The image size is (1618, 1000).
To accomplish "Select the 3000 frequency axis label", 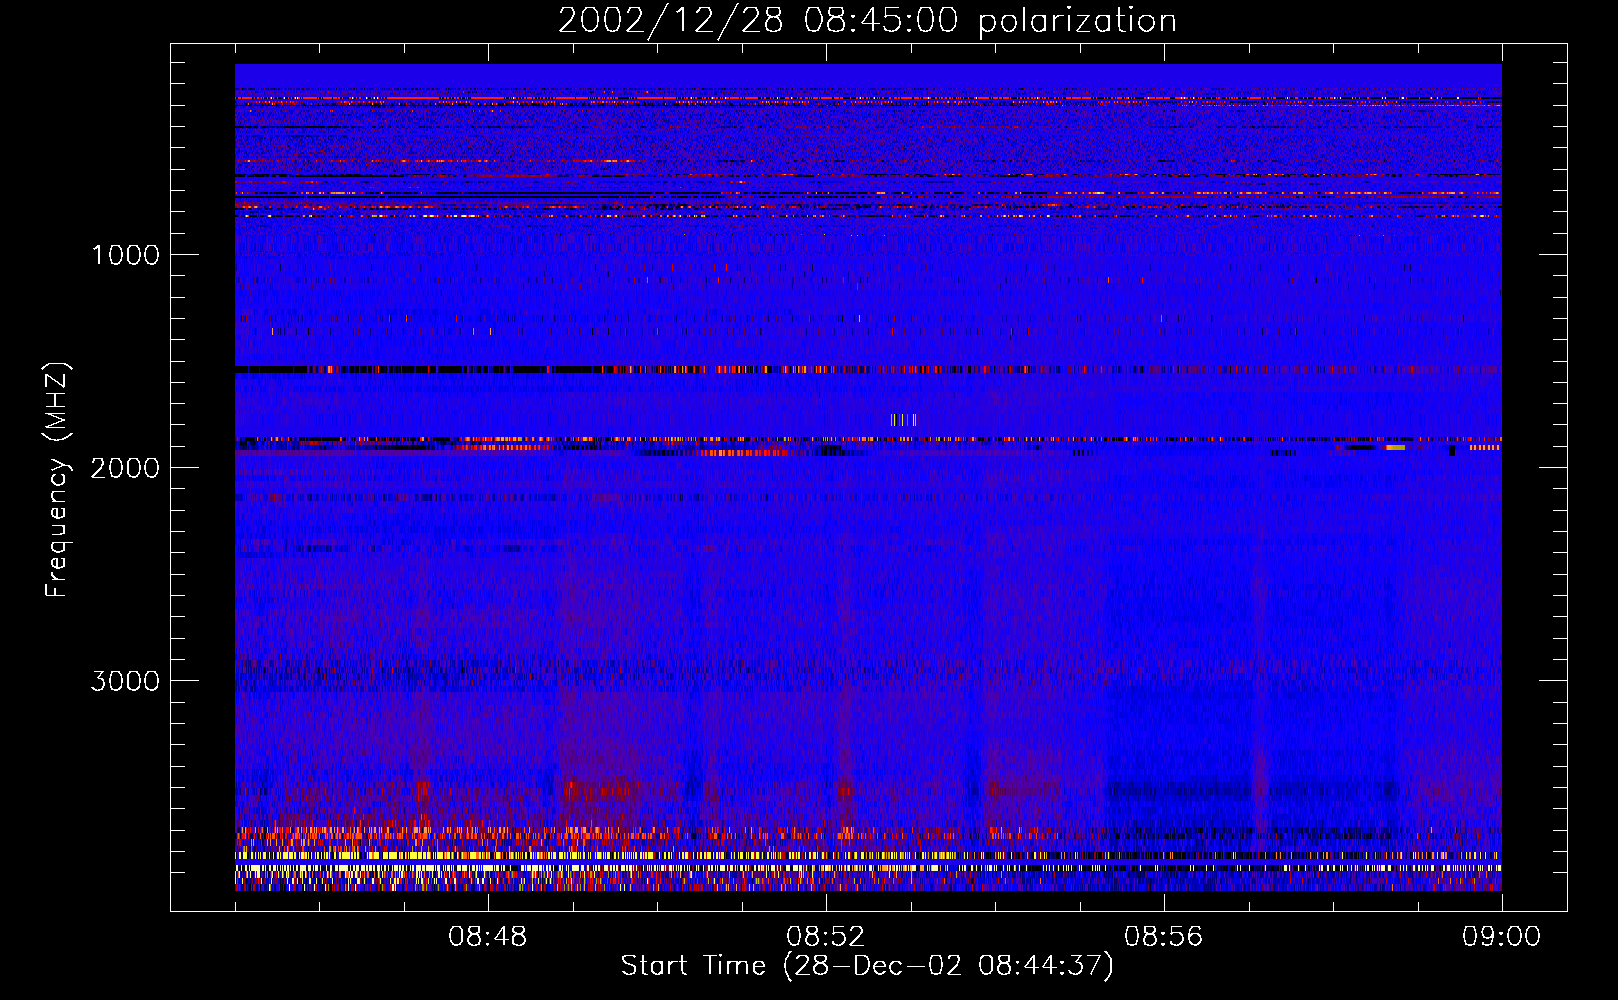I will click(x=125, y=681).
